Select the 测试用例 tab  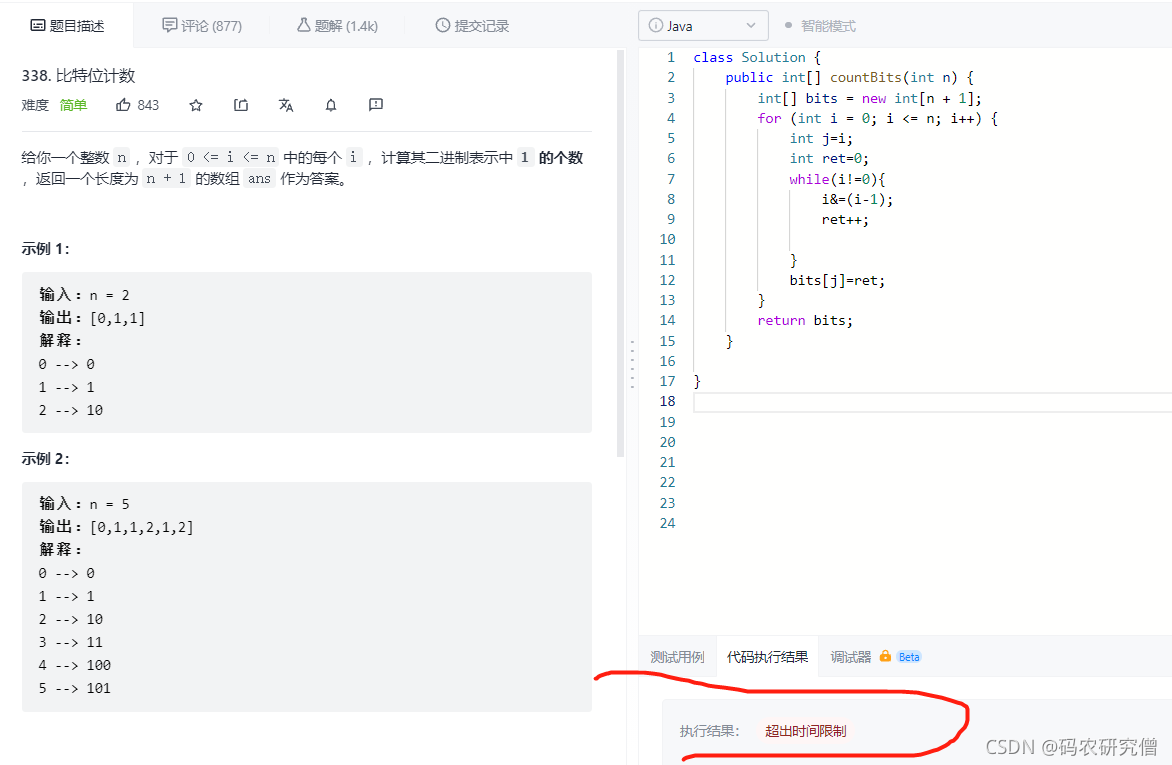677,657
